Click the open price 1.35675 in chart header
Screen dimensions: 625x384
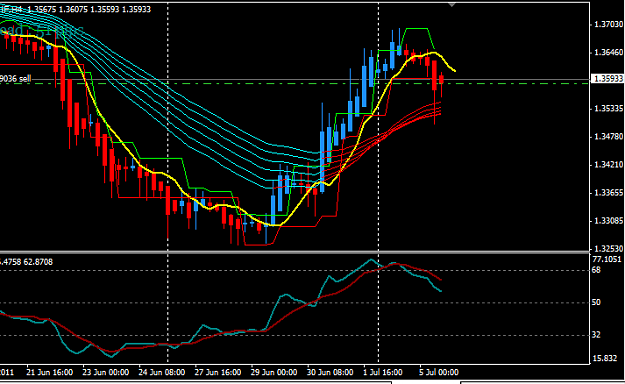(x=41, y=9)
